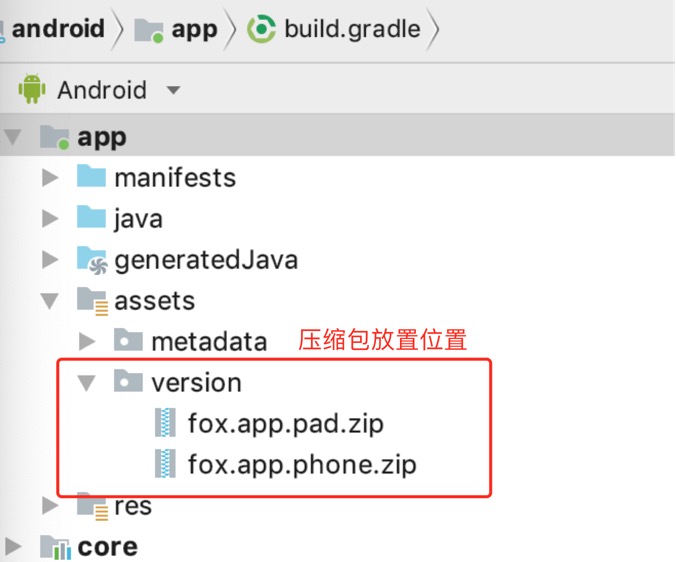This screenshot has height=562, width=676.
Task: Expand the java folder arrow
Action: 51,219
